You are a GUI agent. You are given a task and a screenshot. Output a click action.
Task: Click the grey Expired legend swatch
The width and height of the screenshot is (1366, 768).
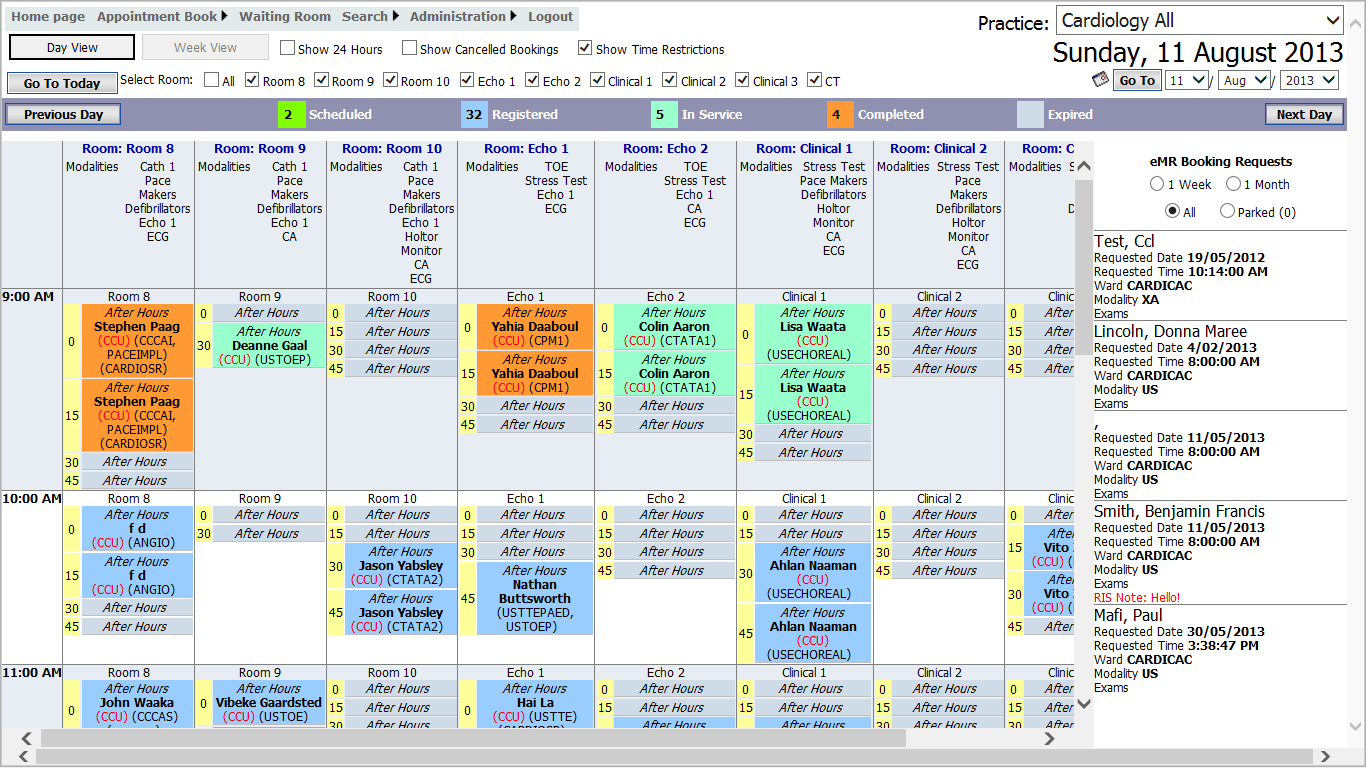click(1030, 114)
